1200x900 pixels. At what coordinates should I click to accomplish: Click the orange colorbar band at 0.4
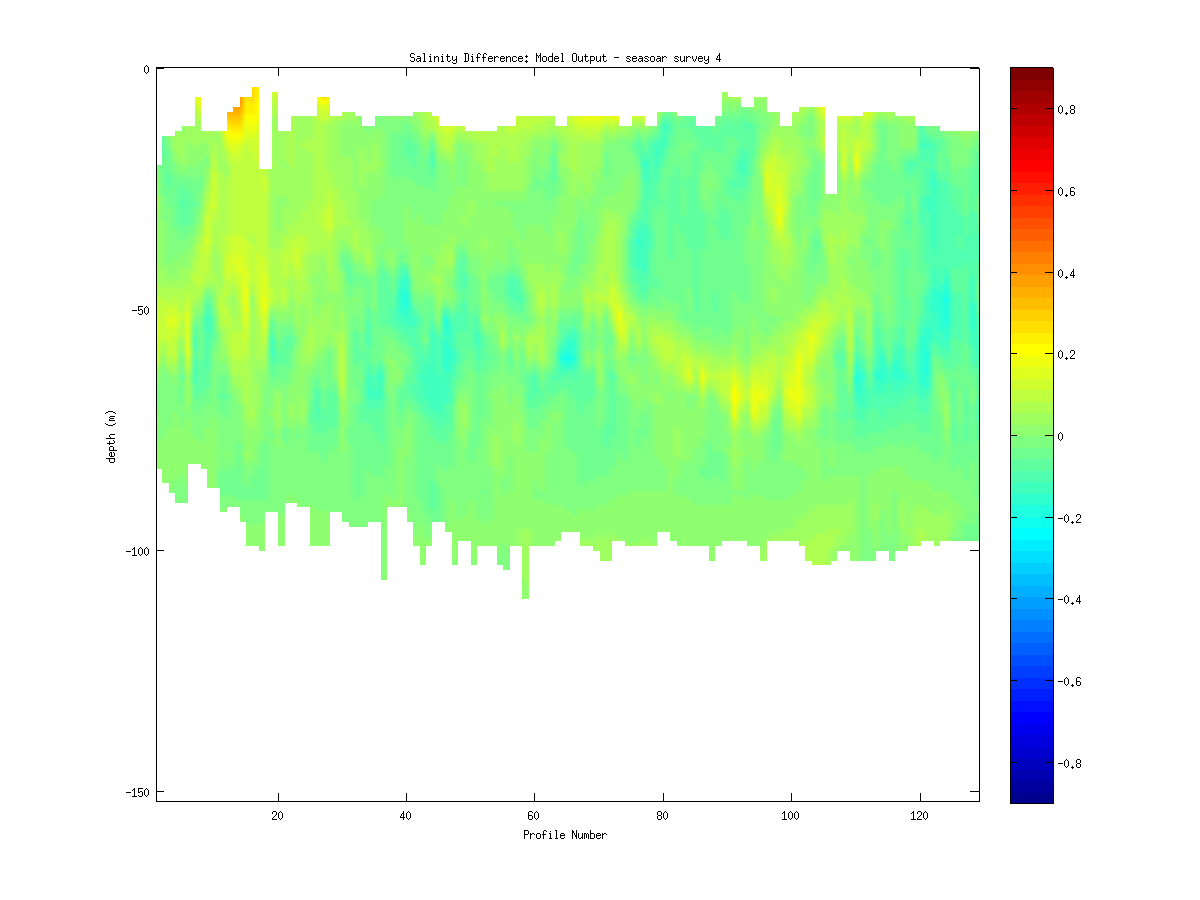(1031, 272)
